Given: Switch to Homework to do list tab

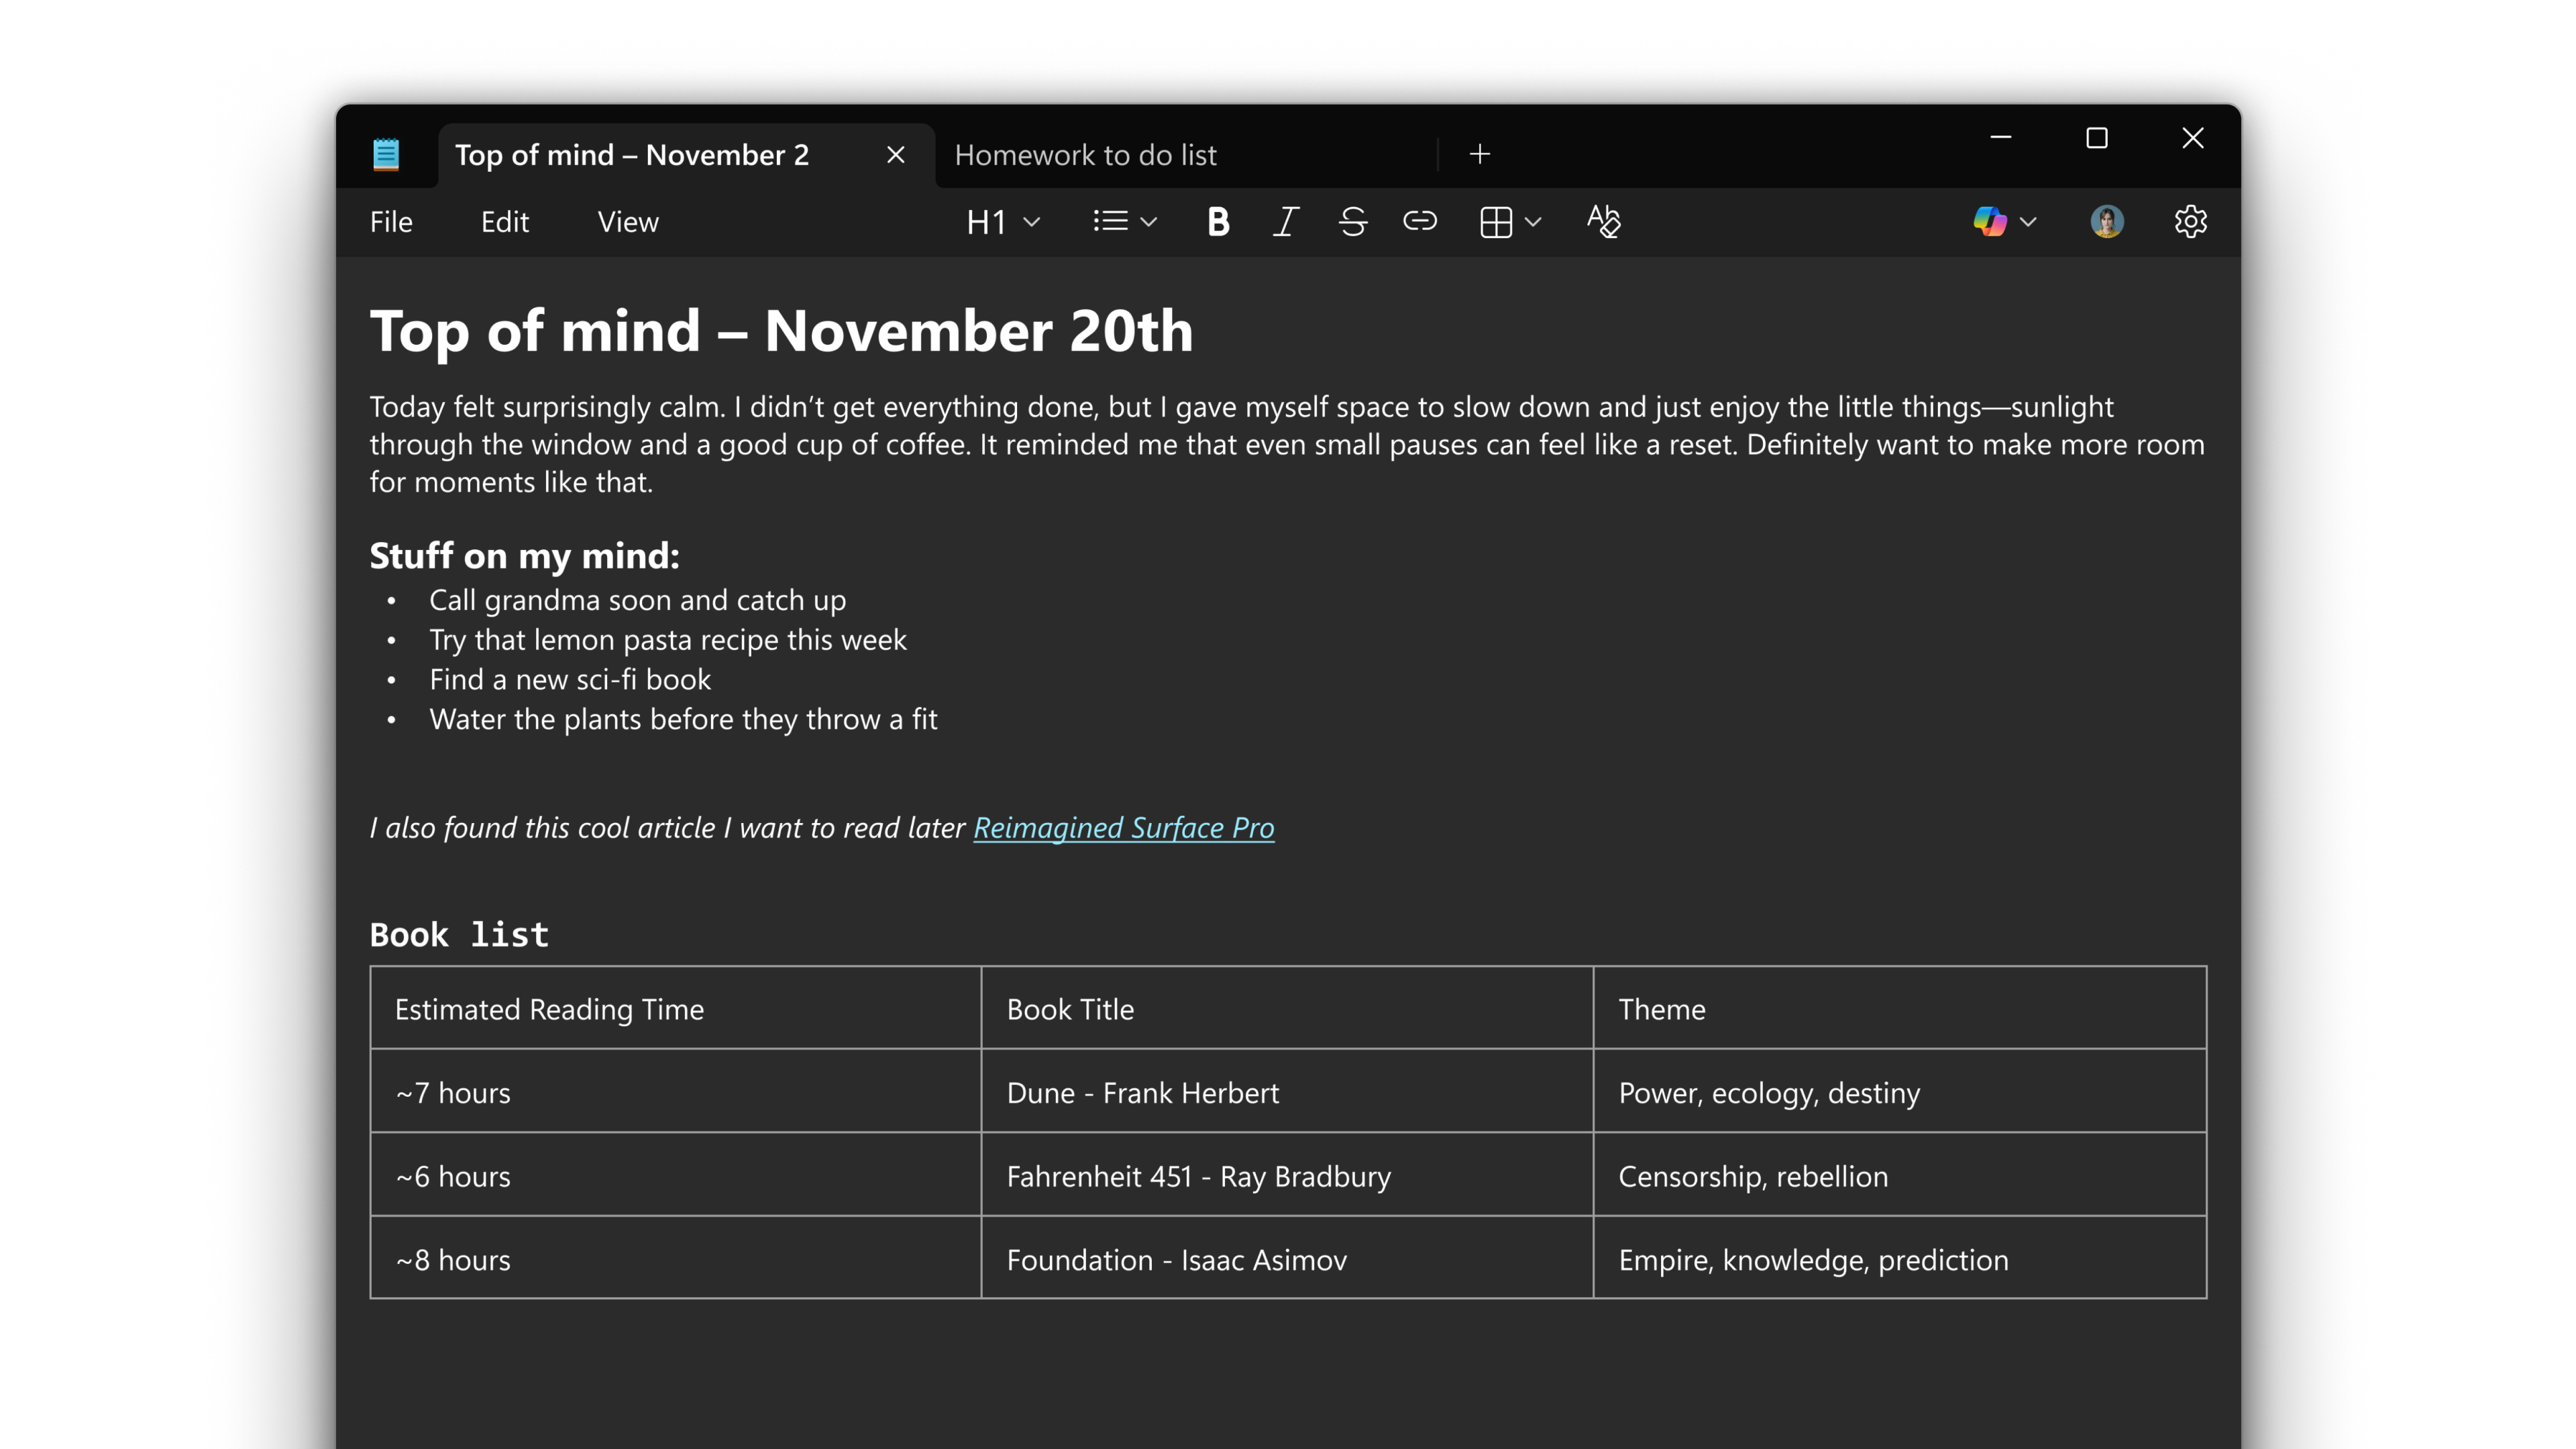Looking at the screenshot, I should tap(1086, 154).
